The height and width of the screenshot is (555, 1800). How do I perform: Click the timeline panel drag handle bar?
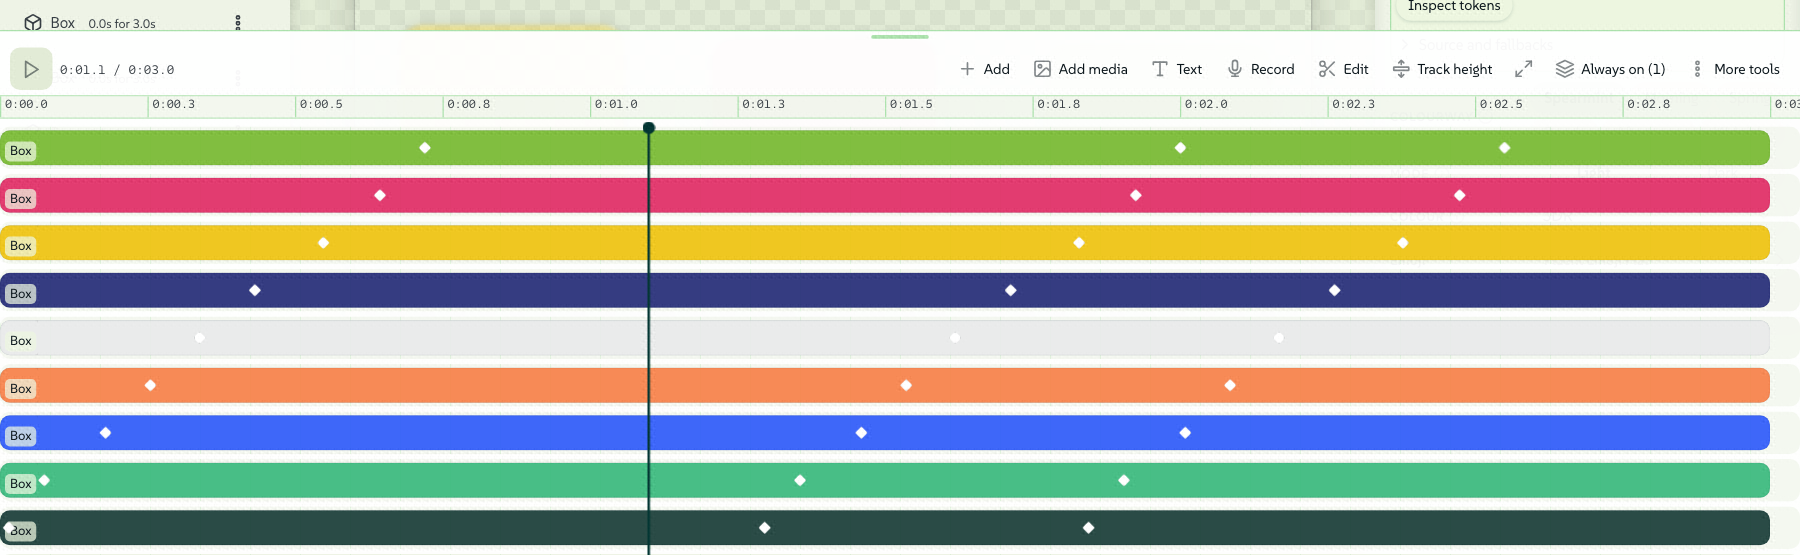pos(900,37)
